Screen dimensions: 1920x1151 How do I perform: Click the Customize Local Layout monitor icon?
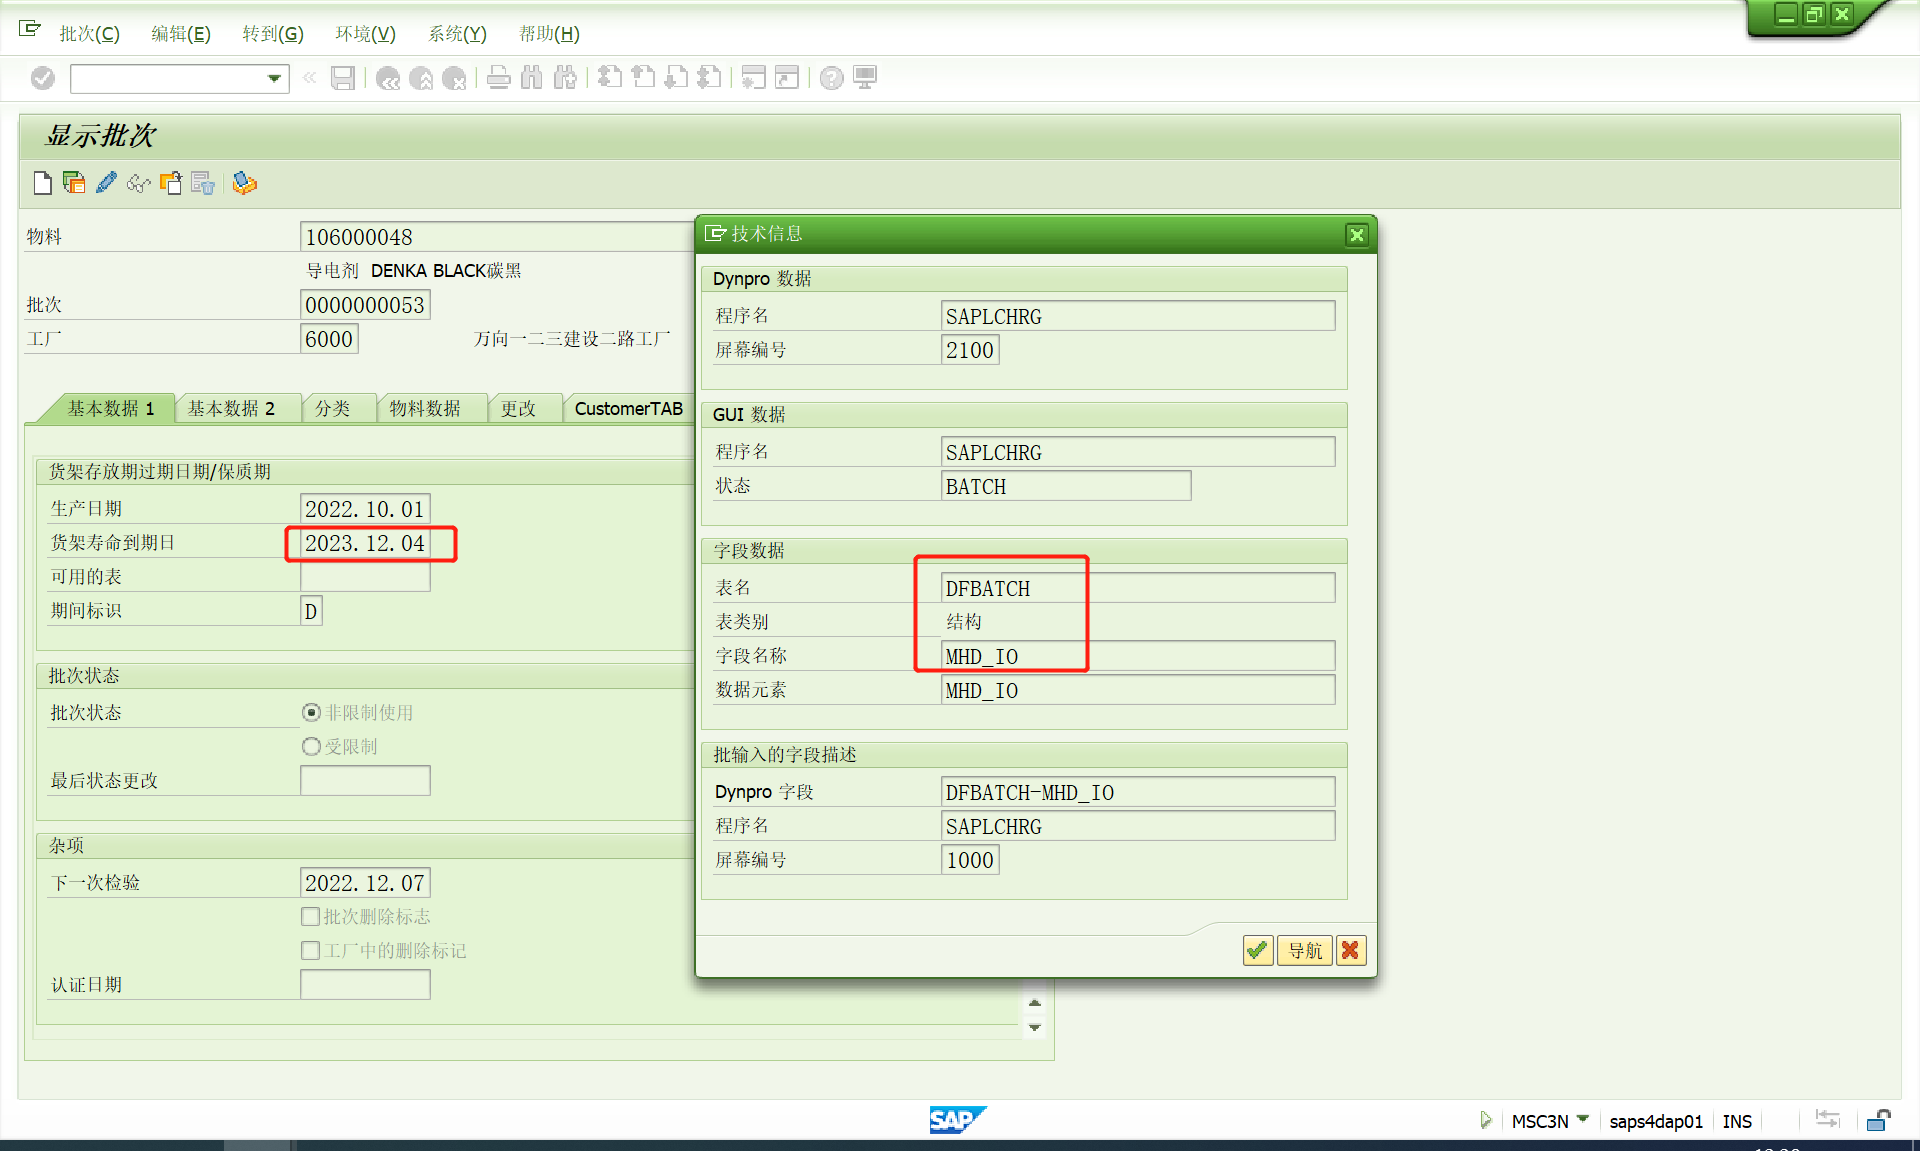[865, 78]
